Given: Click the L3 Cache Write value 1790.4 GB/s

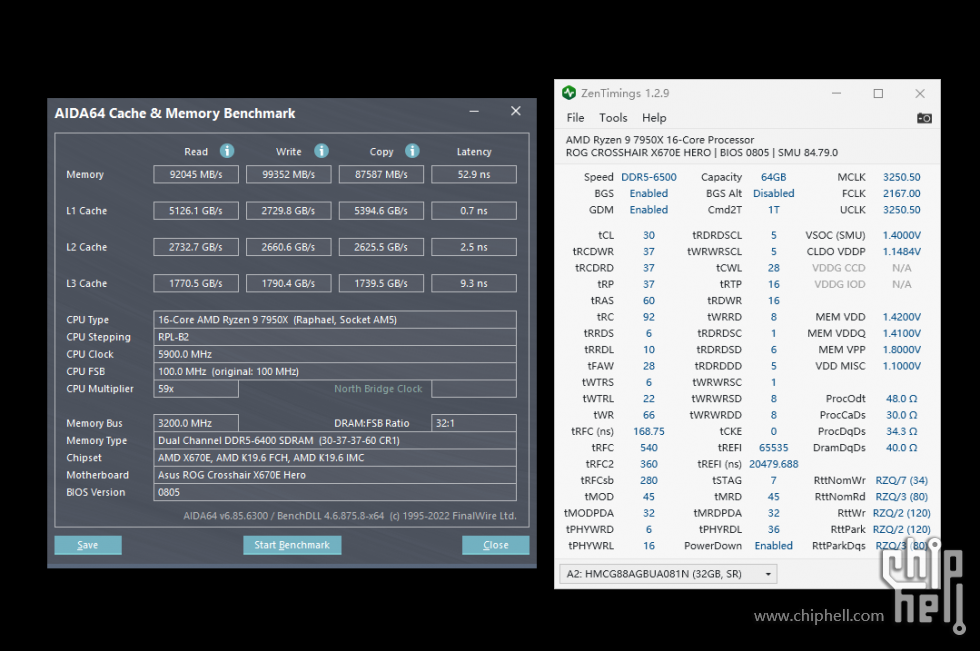Looking at the screenshot, I should [x=288, y=283].
